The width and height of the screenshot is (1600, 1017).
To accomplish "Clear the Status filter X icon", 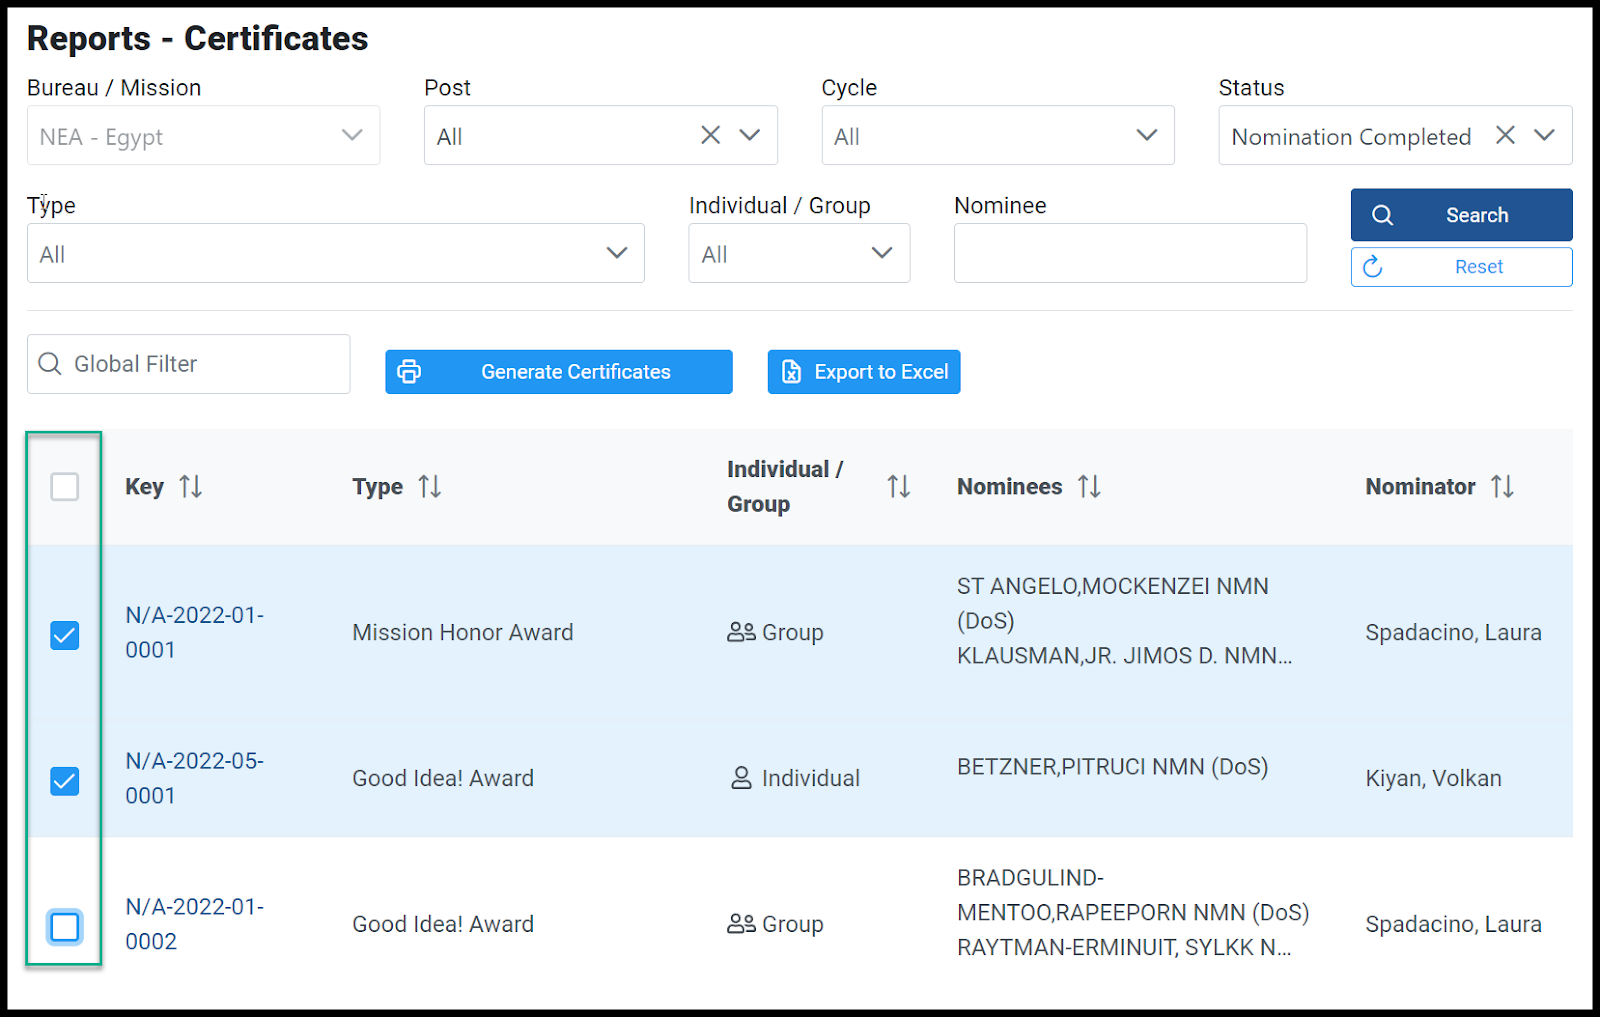I will (1505, 135).
